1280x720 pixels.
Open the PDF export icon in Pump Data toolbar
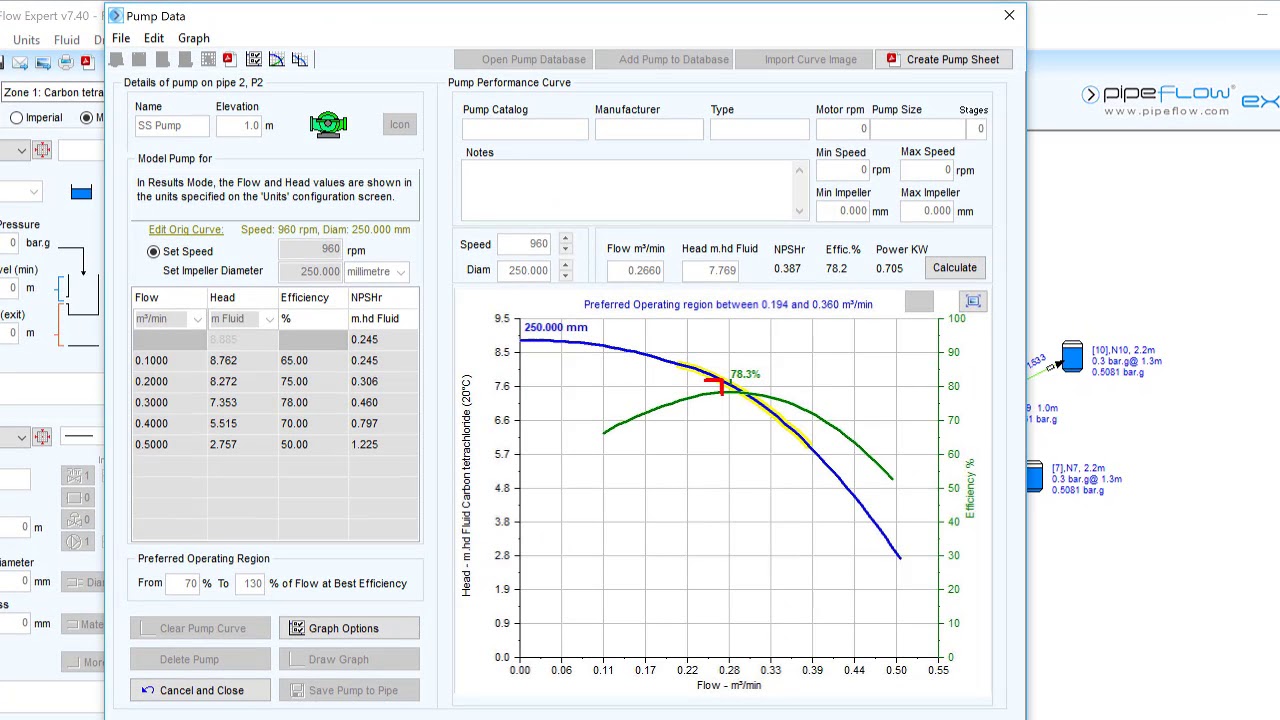(x=228, y=60)
